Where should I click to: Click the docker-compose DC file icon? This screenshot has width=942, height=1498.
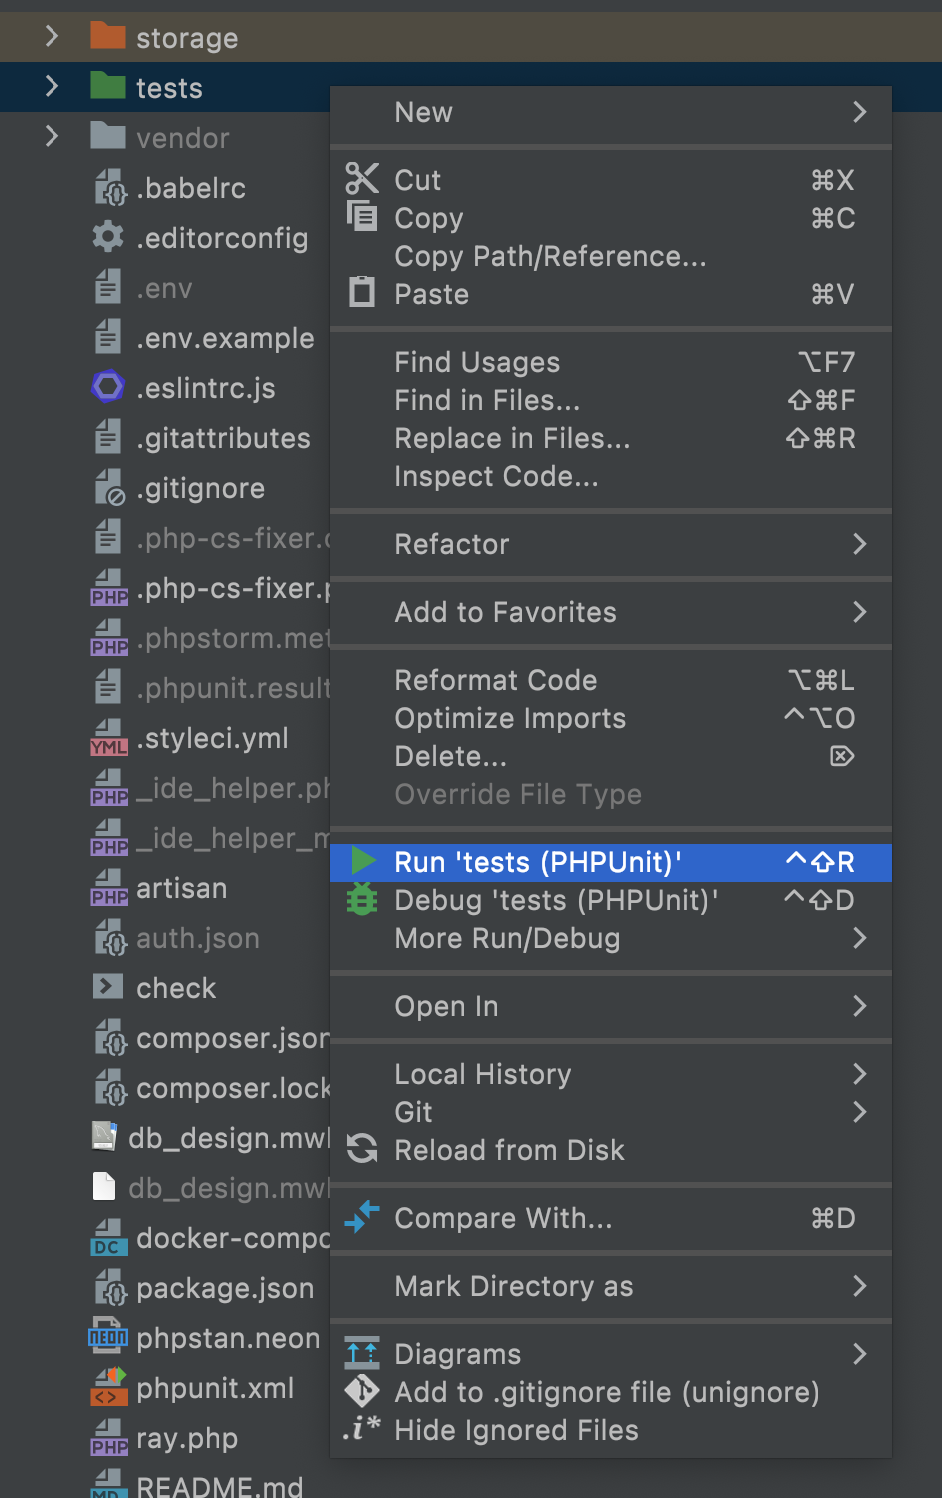click(108, 1238)
